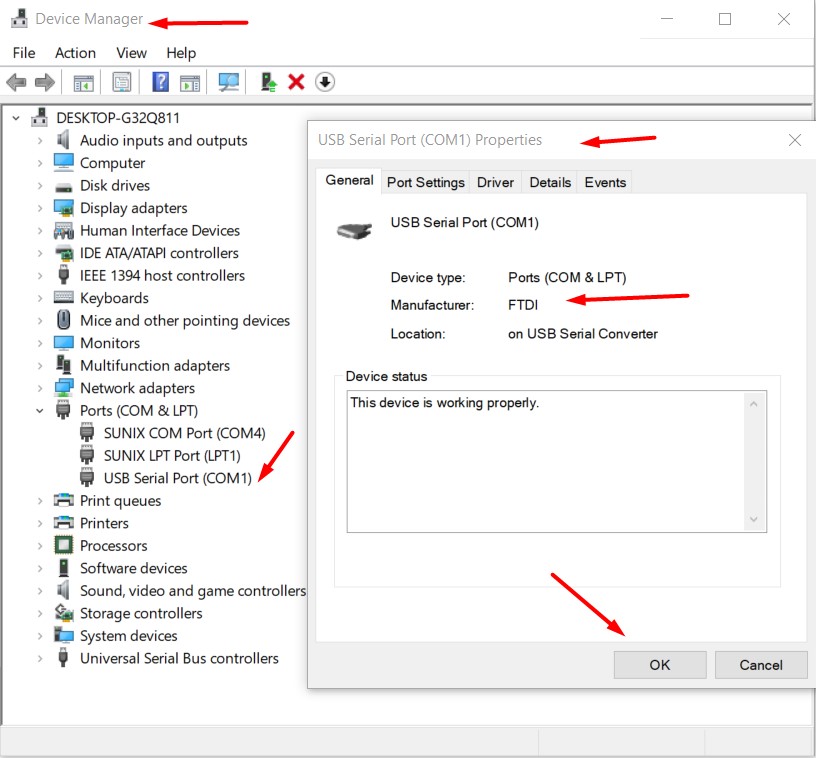Viewport: 816px width, 758px height.
Task: Open the Properties toolbar icon
Action: click(122, 82)
